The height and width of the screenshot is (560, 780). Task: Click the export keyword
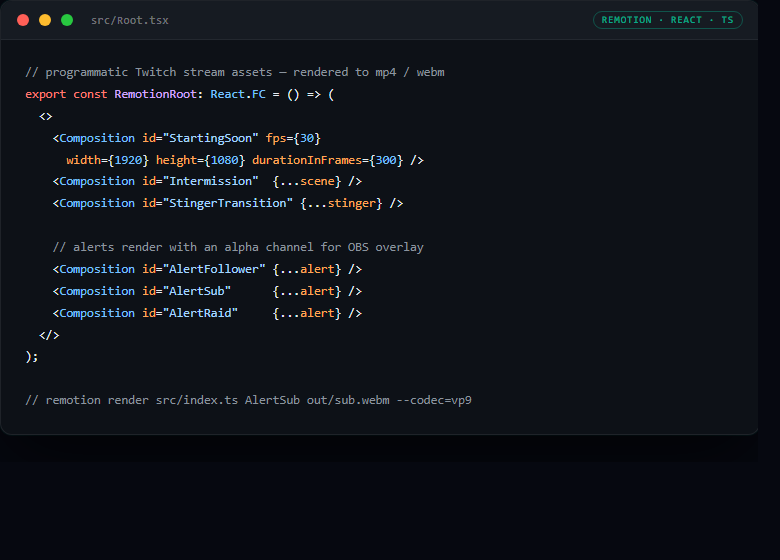(x=45, y=94)
